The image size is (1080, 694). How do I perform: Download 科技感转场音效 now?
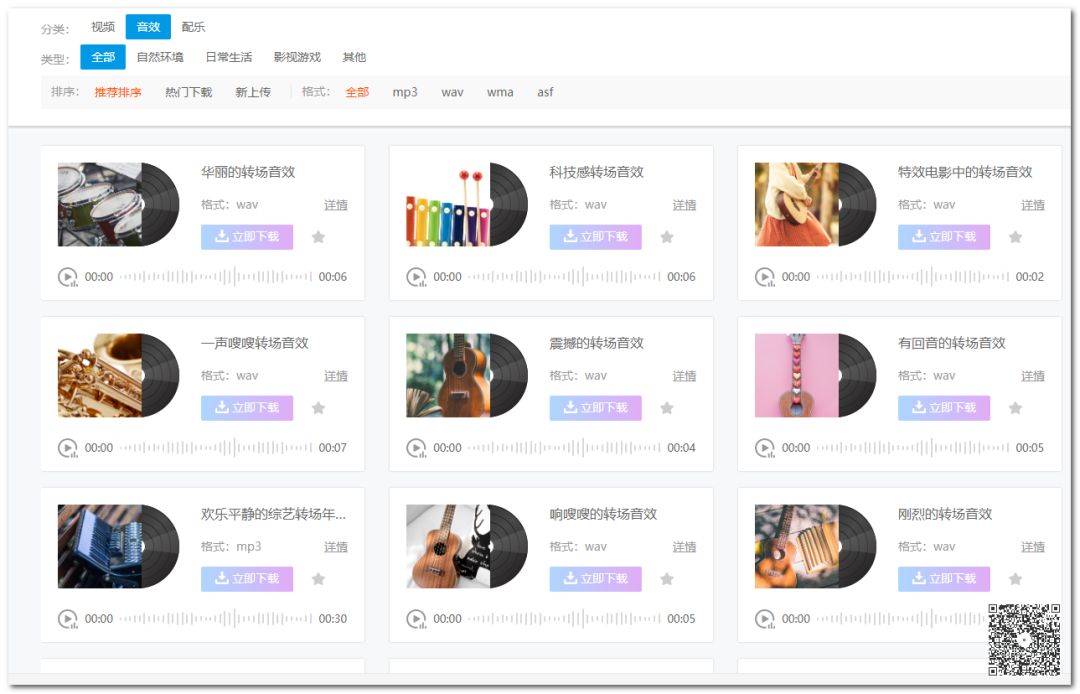click(x=596, y=237)
